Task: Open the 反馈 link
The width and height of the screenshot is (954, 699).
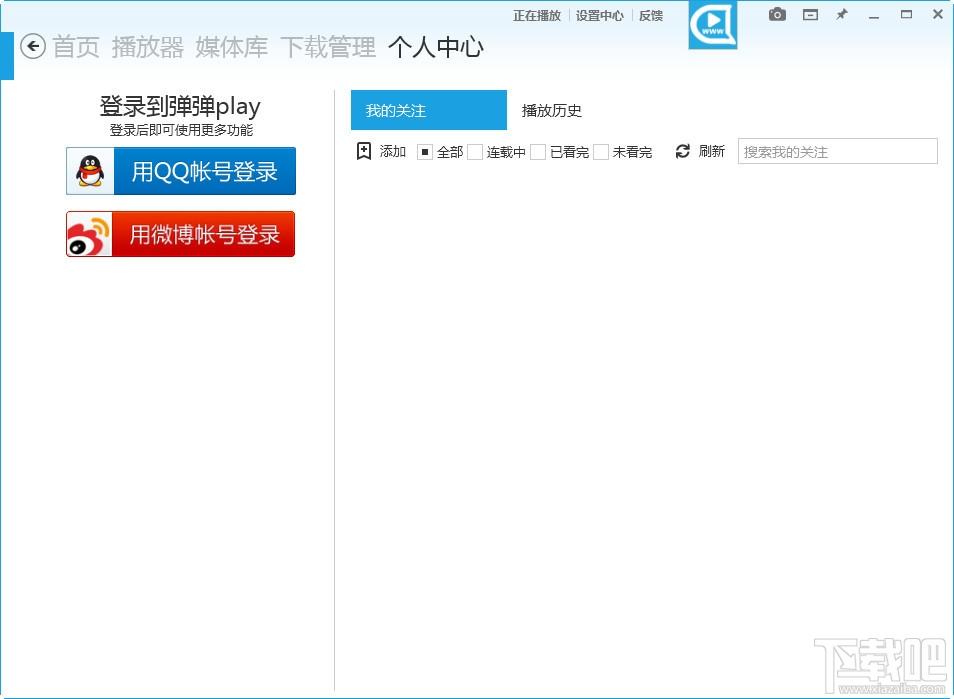Action: coord(651,16)
